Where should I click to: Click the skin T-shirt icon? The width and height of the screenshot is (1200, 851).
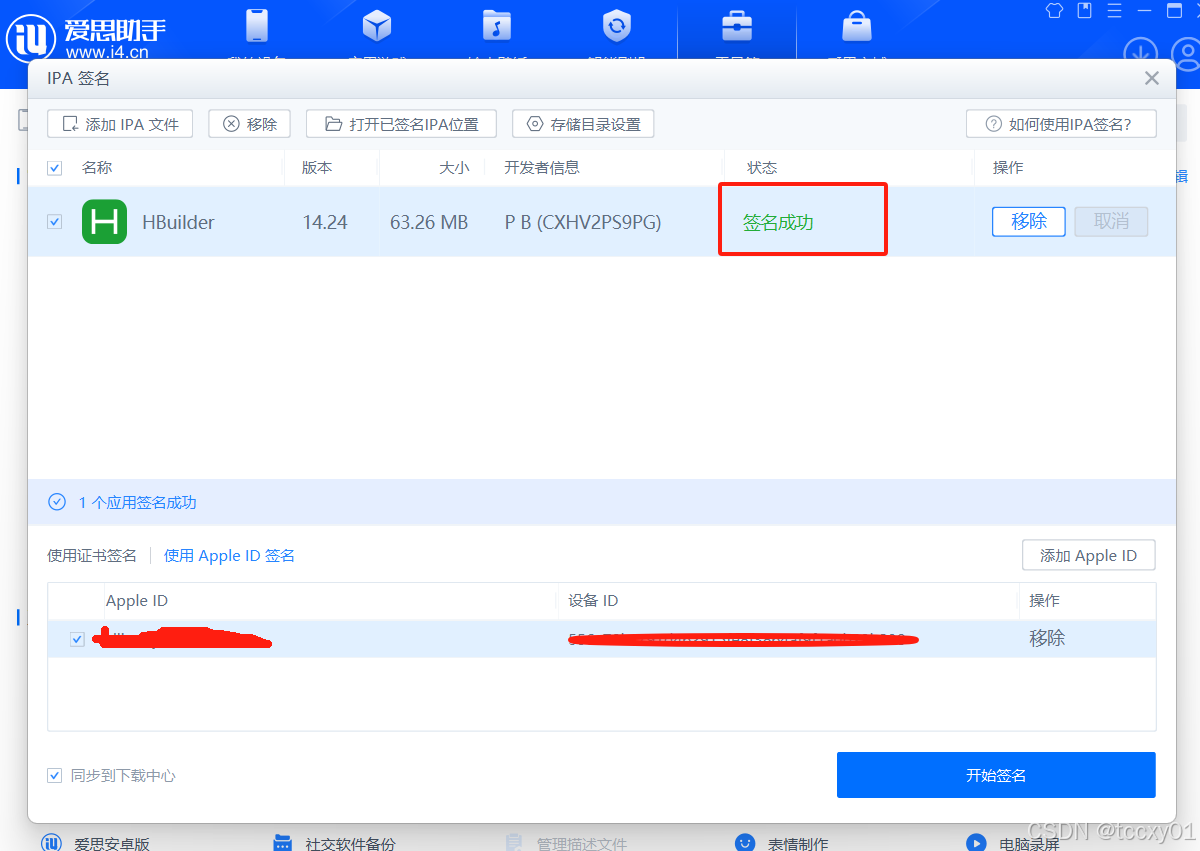pyautogui.click(x=1055, y=11)
